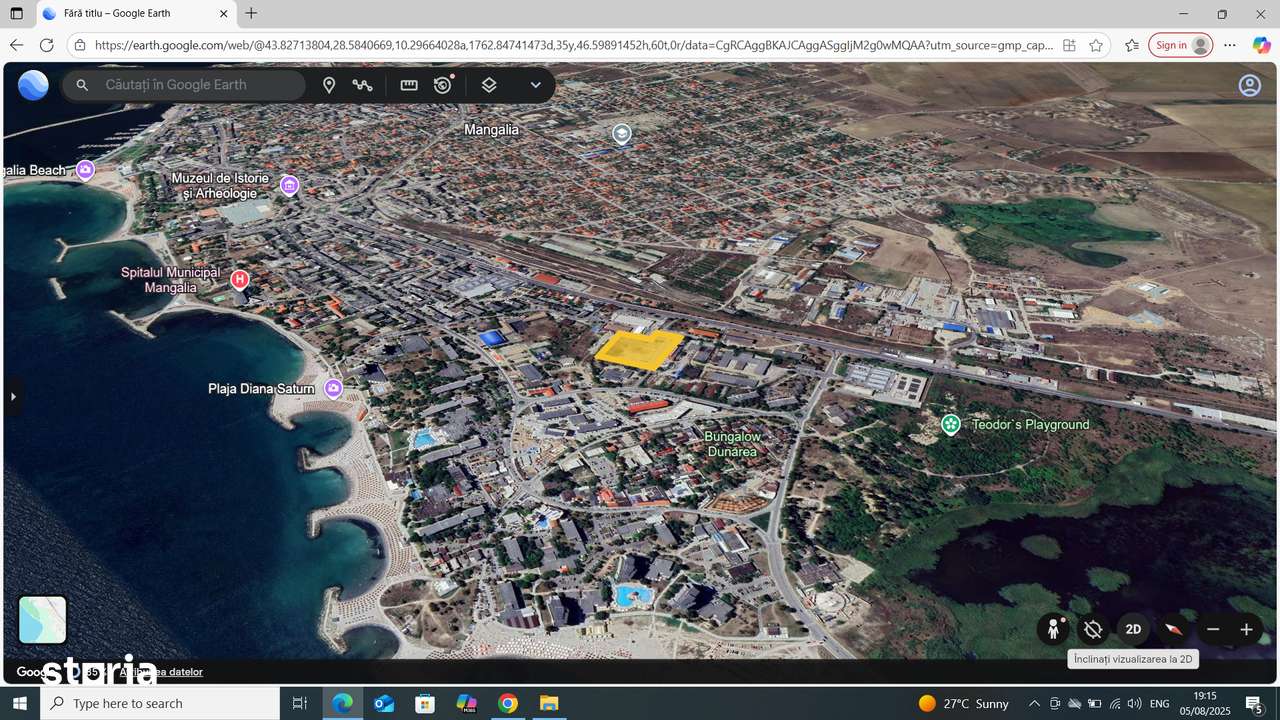The height and width of the screenshot is (720, 1280).
Task: Open the data attribution link
Action: (162, 672)
